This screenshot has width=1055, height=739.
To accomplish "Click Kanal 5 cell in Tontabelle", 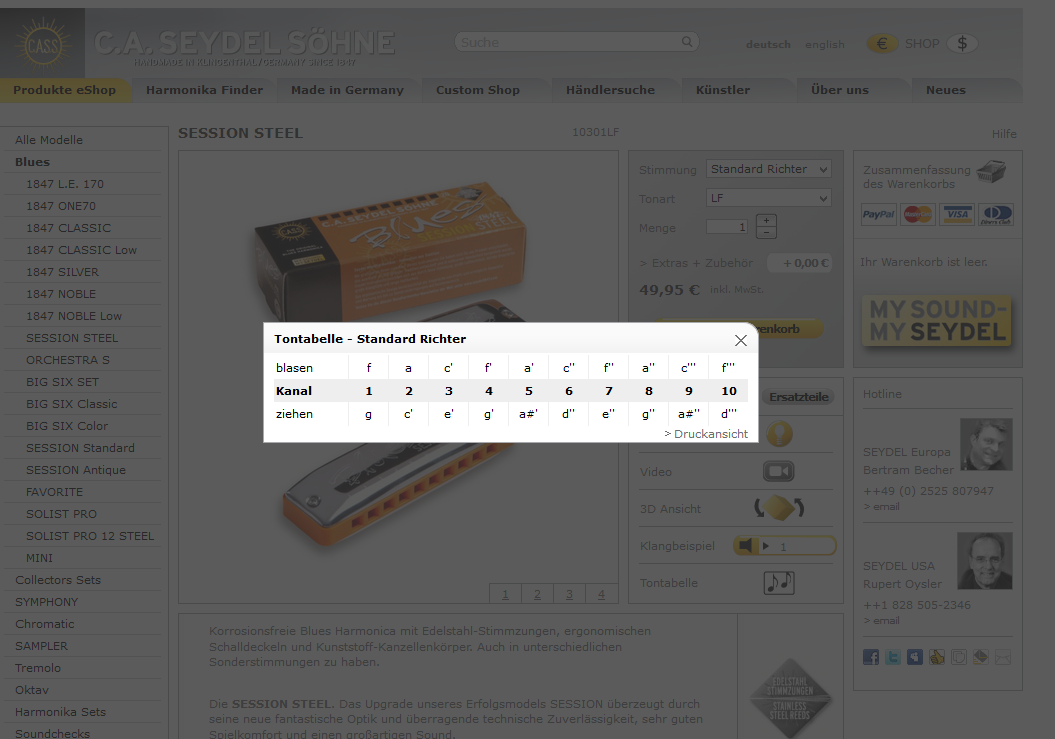I will (529, 391).
